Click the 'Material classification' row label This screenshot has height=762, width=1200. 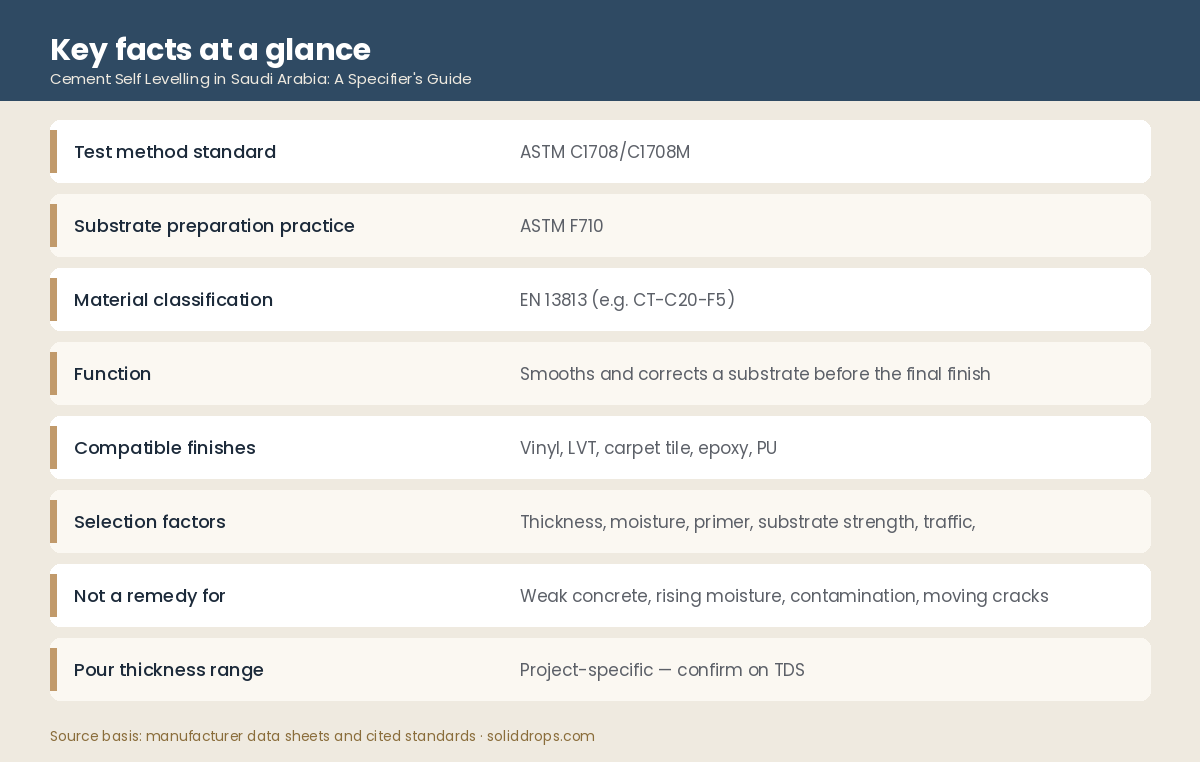(173, 300)
